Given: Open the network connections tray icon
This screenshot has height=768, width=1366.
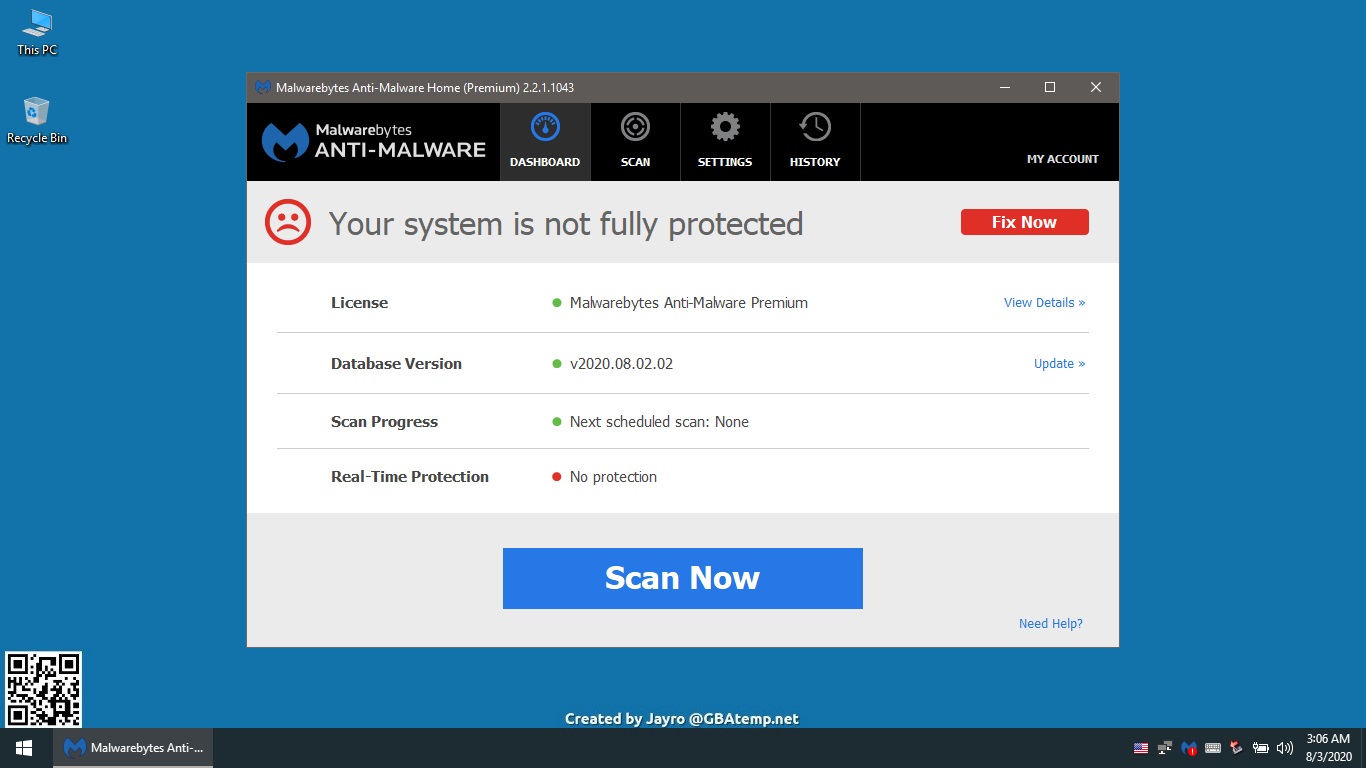Looking at the screenshot, I should (x=1165, y=748).
